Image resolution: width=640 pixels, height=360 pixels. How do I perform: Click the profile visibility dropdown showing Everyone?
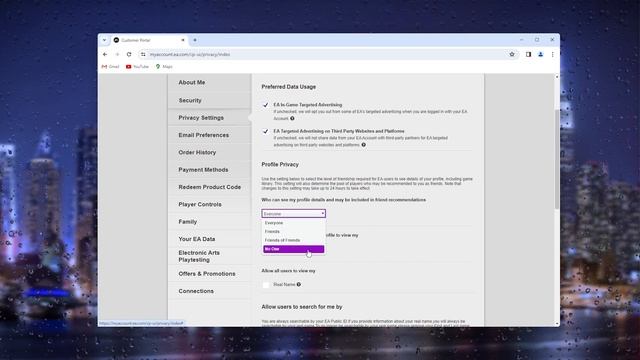click(x=293, y=213)
